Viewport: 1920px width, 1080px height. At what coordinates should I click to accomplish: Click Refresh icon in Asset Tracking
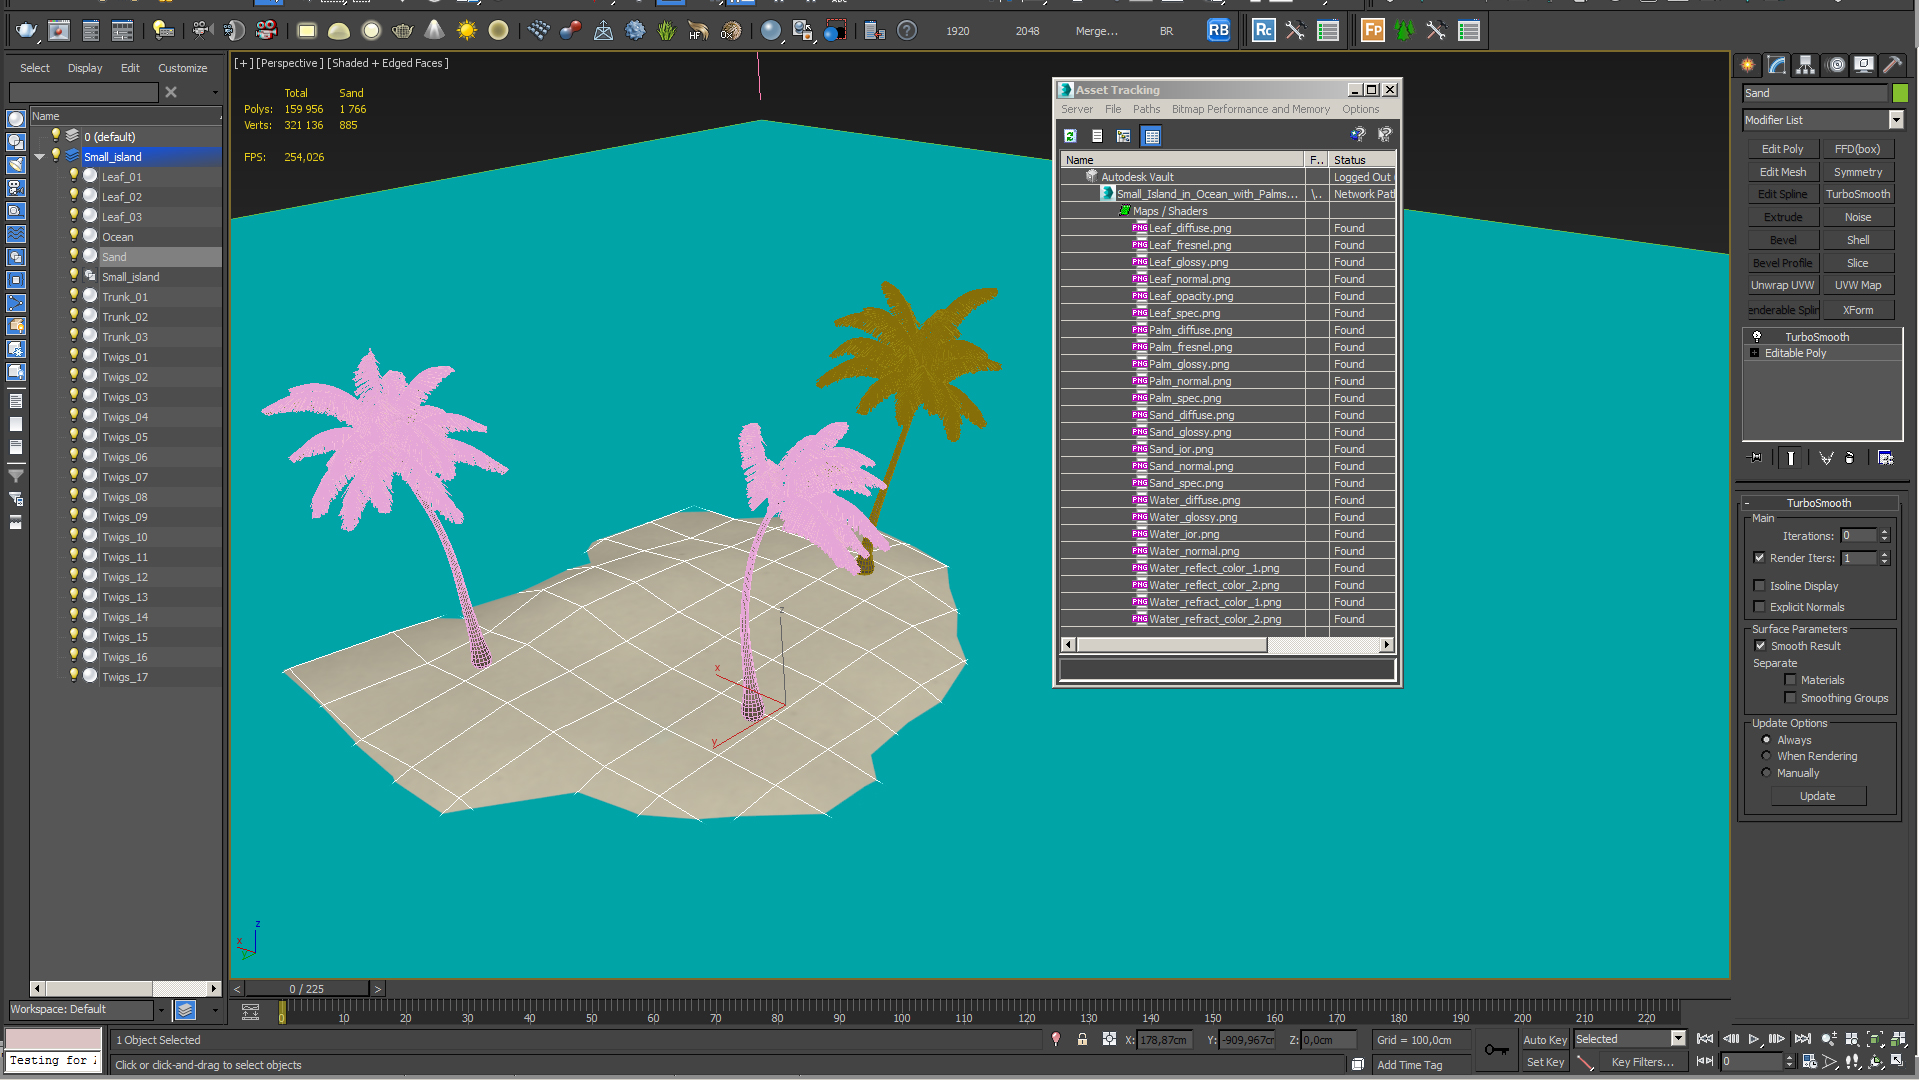[1070, 136]
